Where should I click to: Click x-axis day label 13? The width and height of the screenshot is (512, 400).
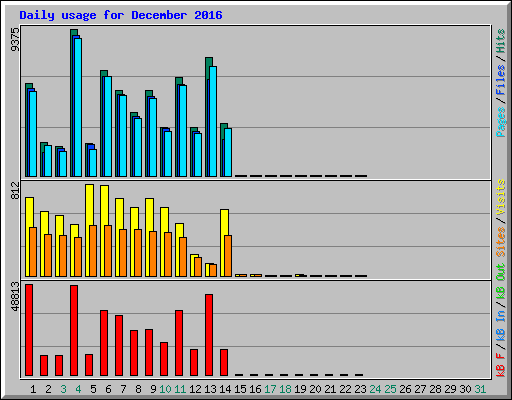tap(210, 389)
